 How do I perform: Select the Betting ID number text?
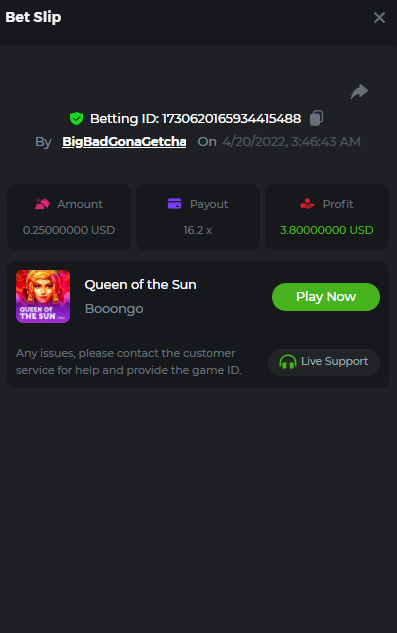click(x=231, y=119)
